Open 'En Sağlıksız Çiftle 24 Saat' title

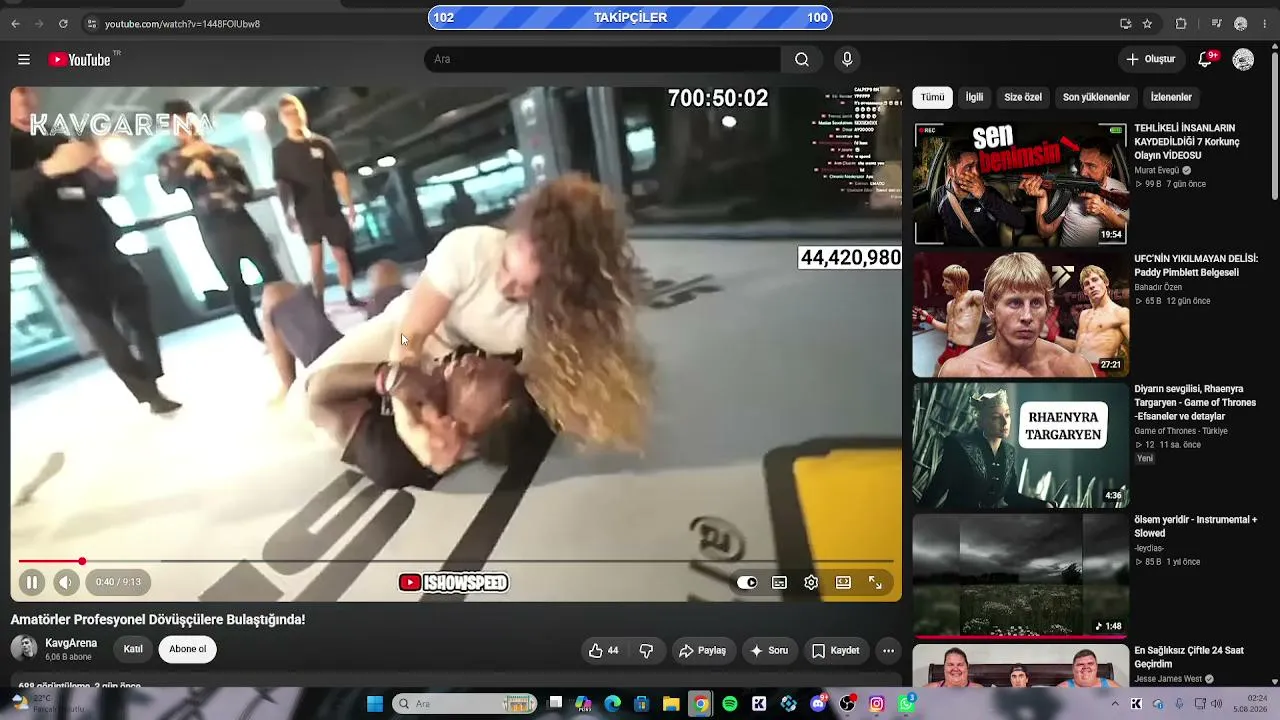point(1189,657)
